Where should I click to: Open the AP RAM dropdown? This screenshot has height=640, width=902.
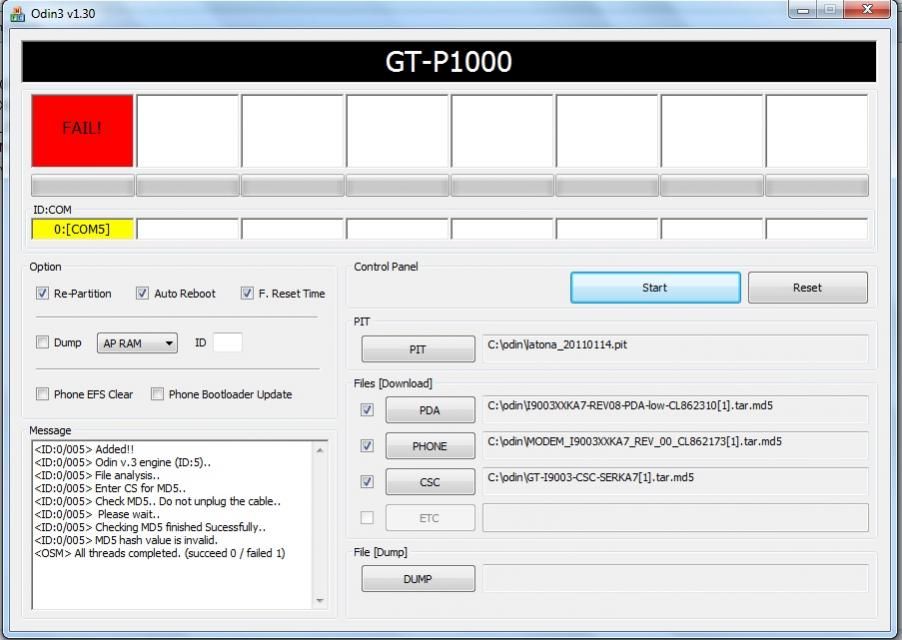point(137,343)
